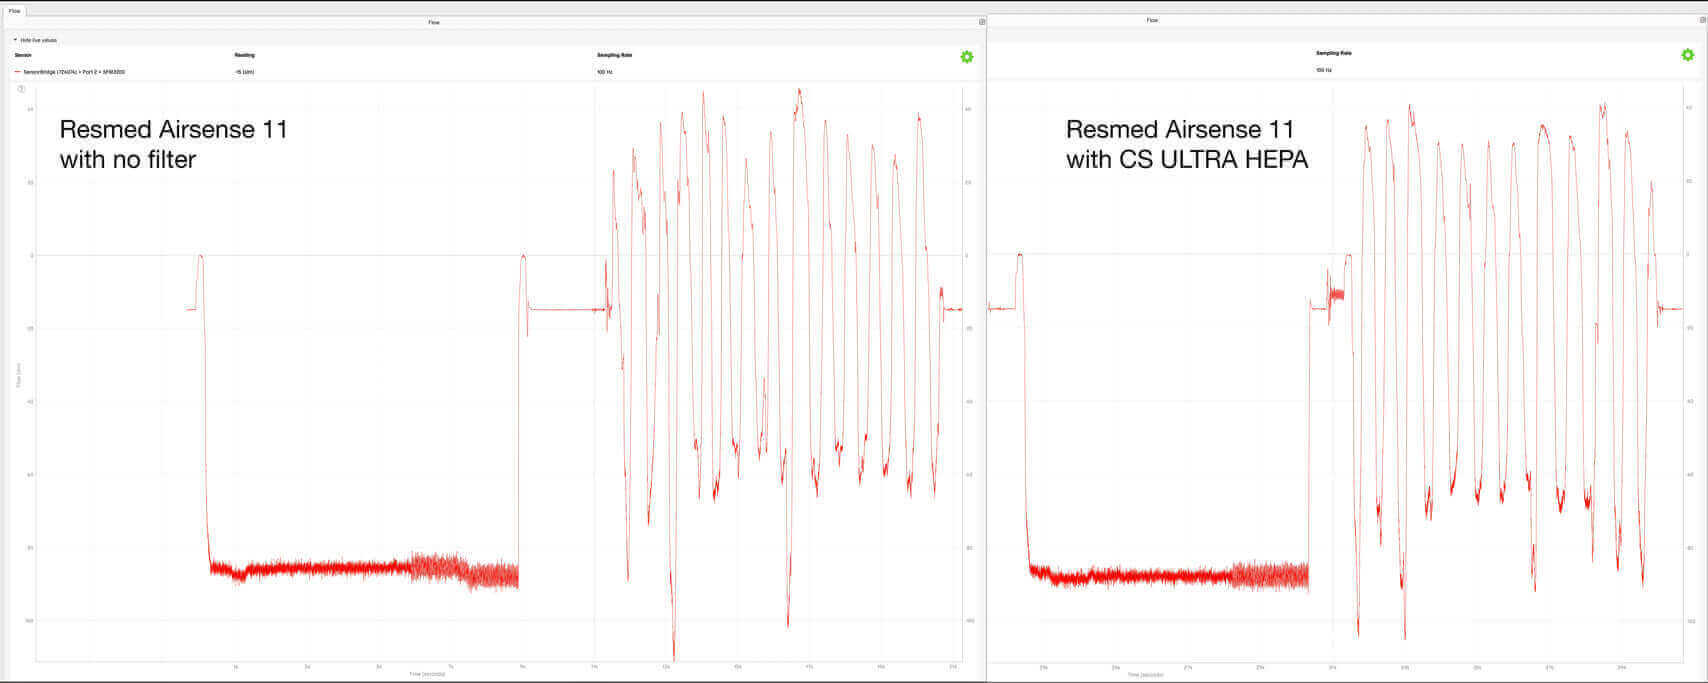
Task: Click the right panel undock icon
Action: pos(1702,20)
